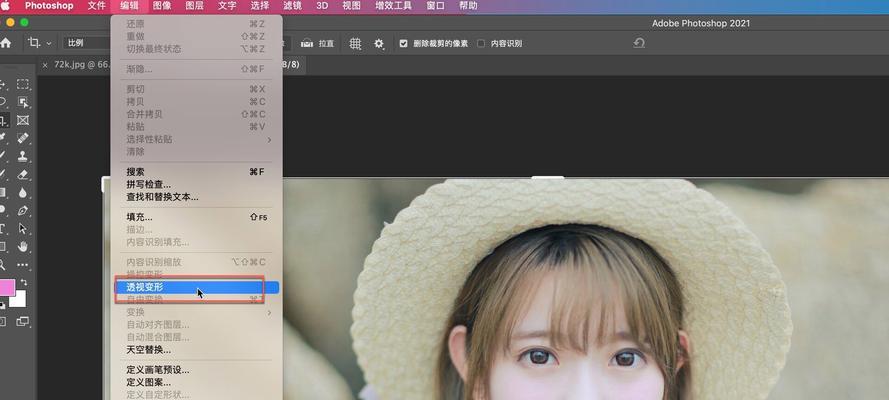Select the Eraser tool

click(23, 175)
